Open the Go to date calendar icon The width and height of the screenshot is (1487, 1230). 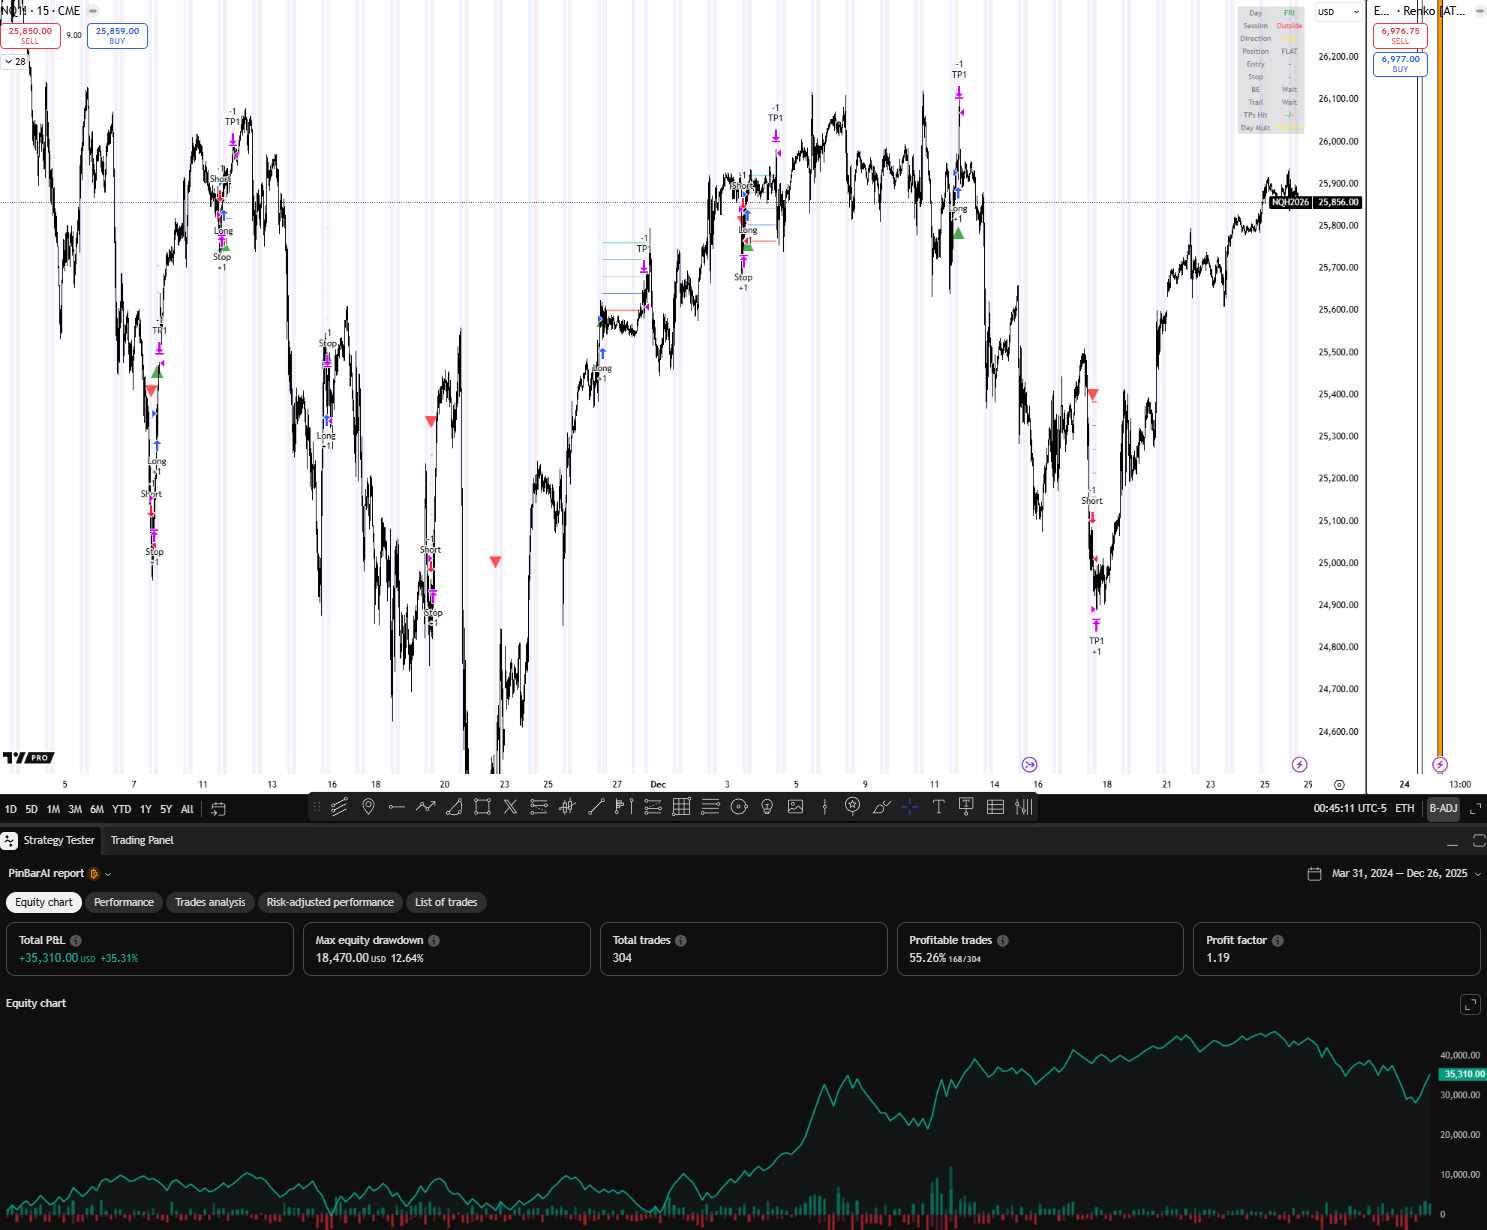tap(218, 809)
